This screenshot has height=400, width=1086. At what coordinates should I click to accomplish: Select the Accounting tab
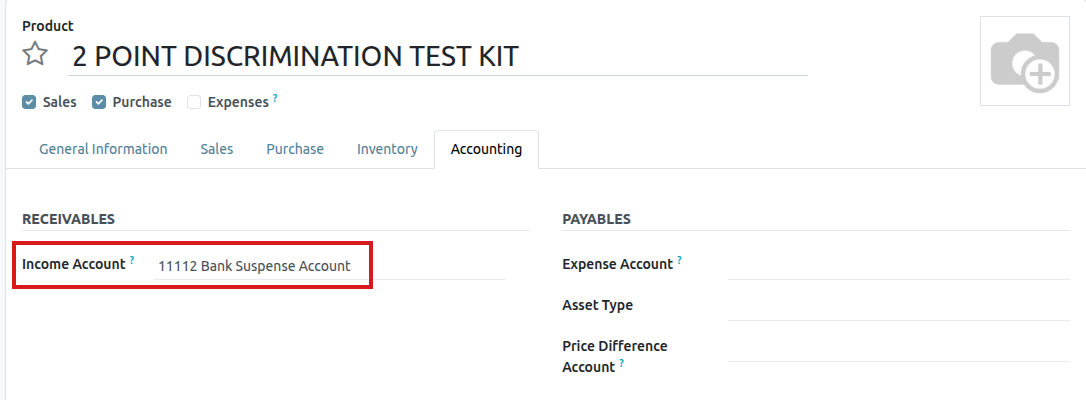486,149
